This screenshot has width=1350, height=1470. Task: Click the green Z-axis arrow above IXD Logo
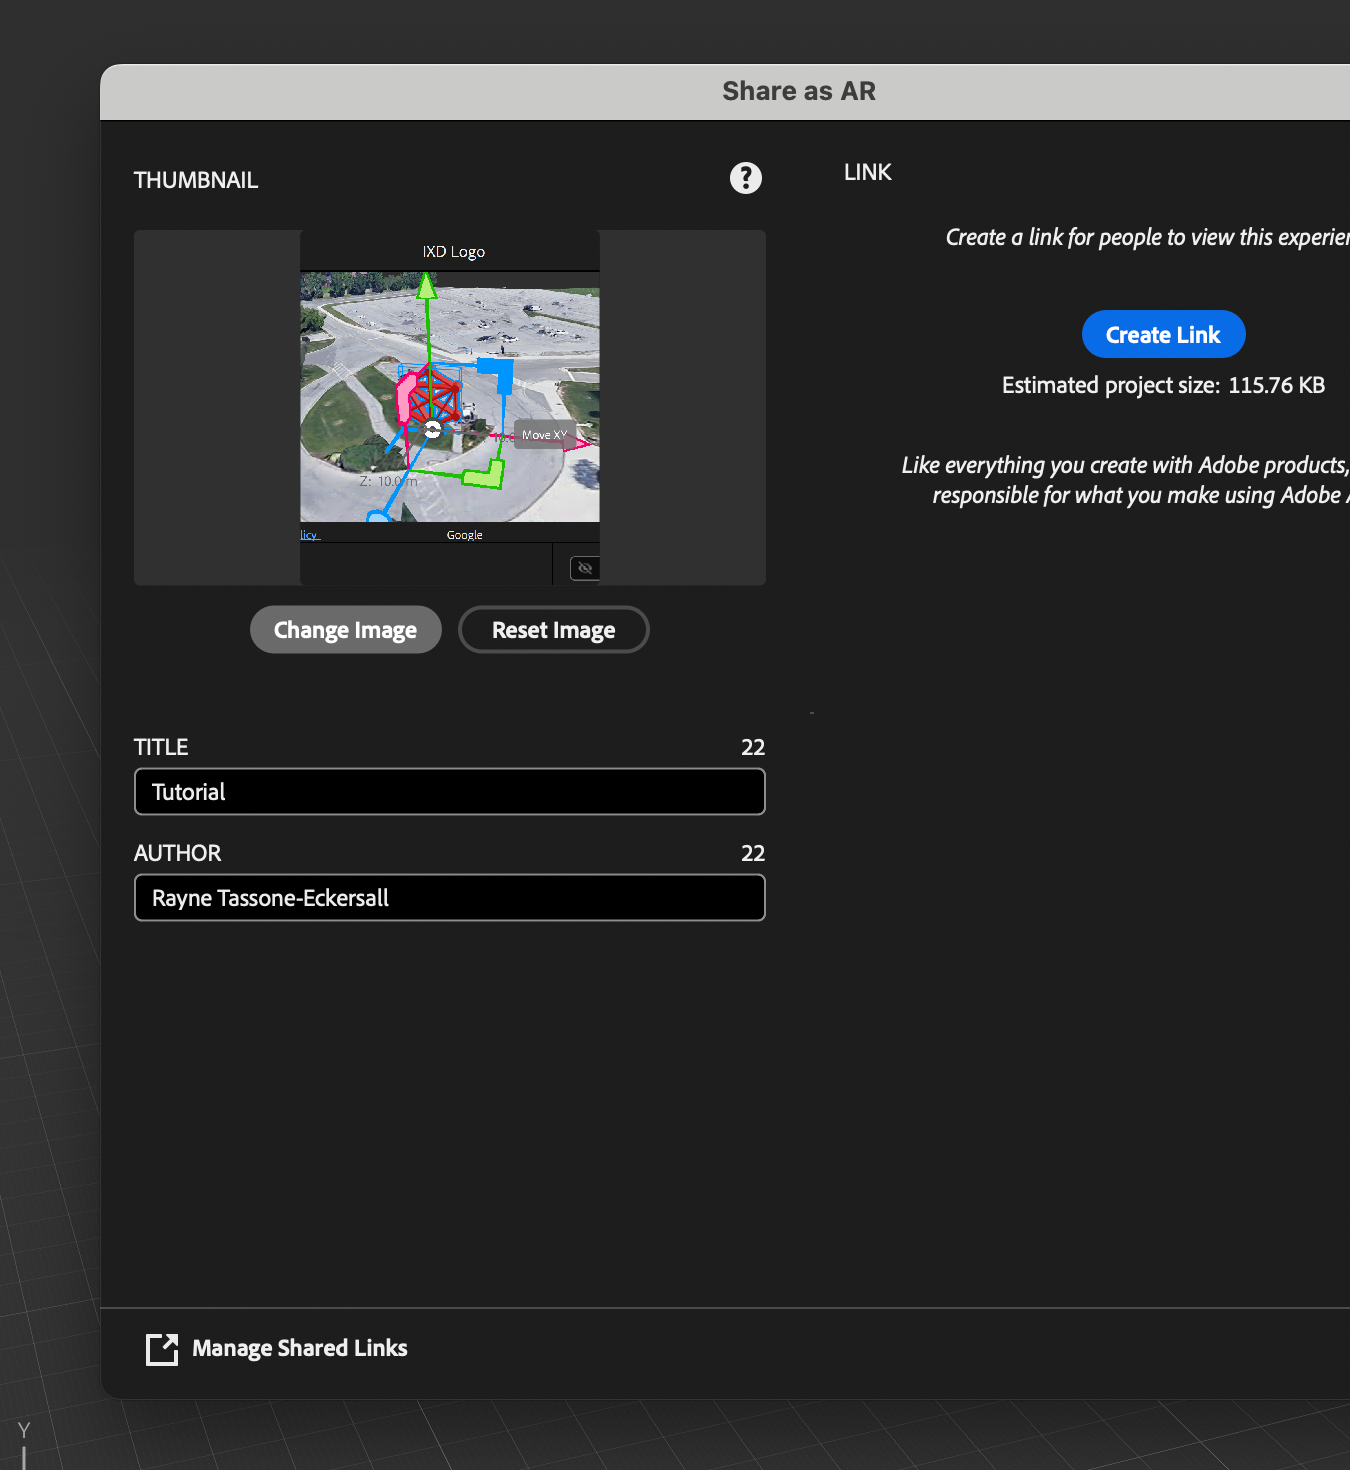pyautogui.click(x=427, y=288)
